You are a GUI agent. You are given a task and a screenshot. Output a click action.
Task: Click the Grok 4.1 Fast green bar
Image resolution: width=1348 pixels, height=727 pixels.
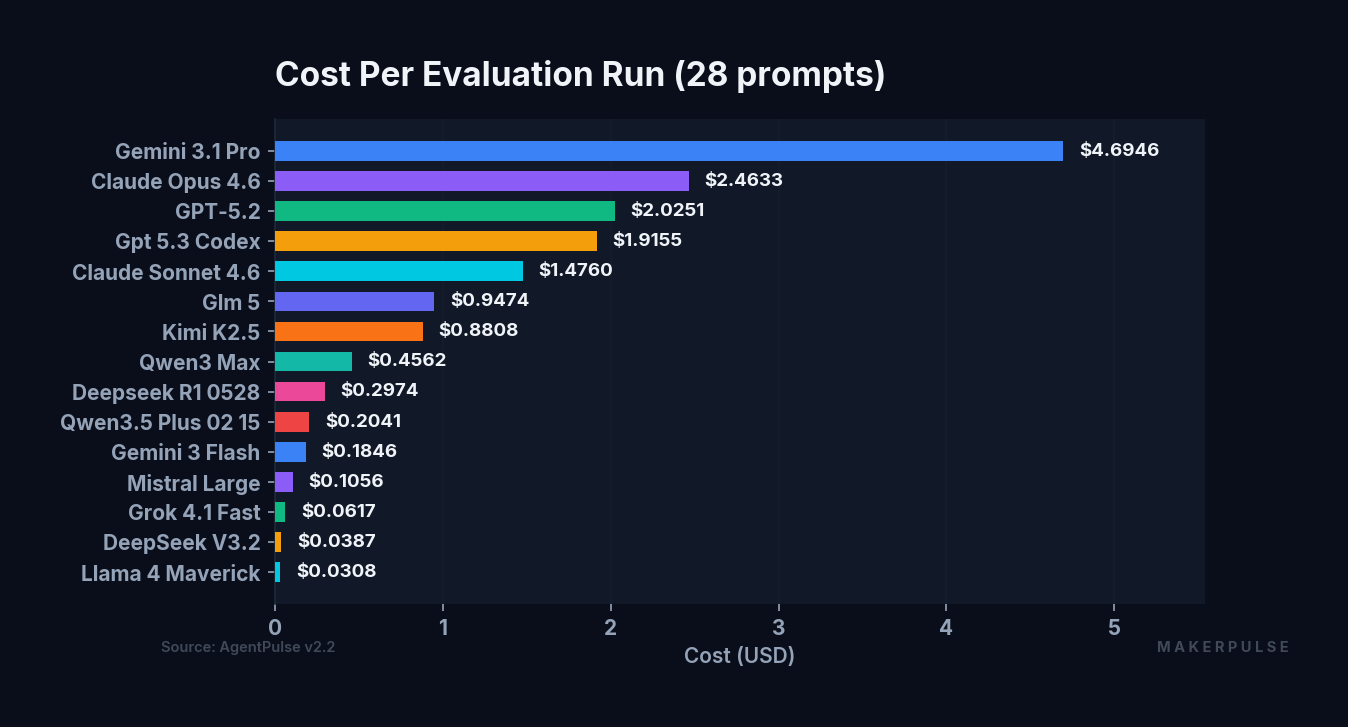[x=280, y=512]
